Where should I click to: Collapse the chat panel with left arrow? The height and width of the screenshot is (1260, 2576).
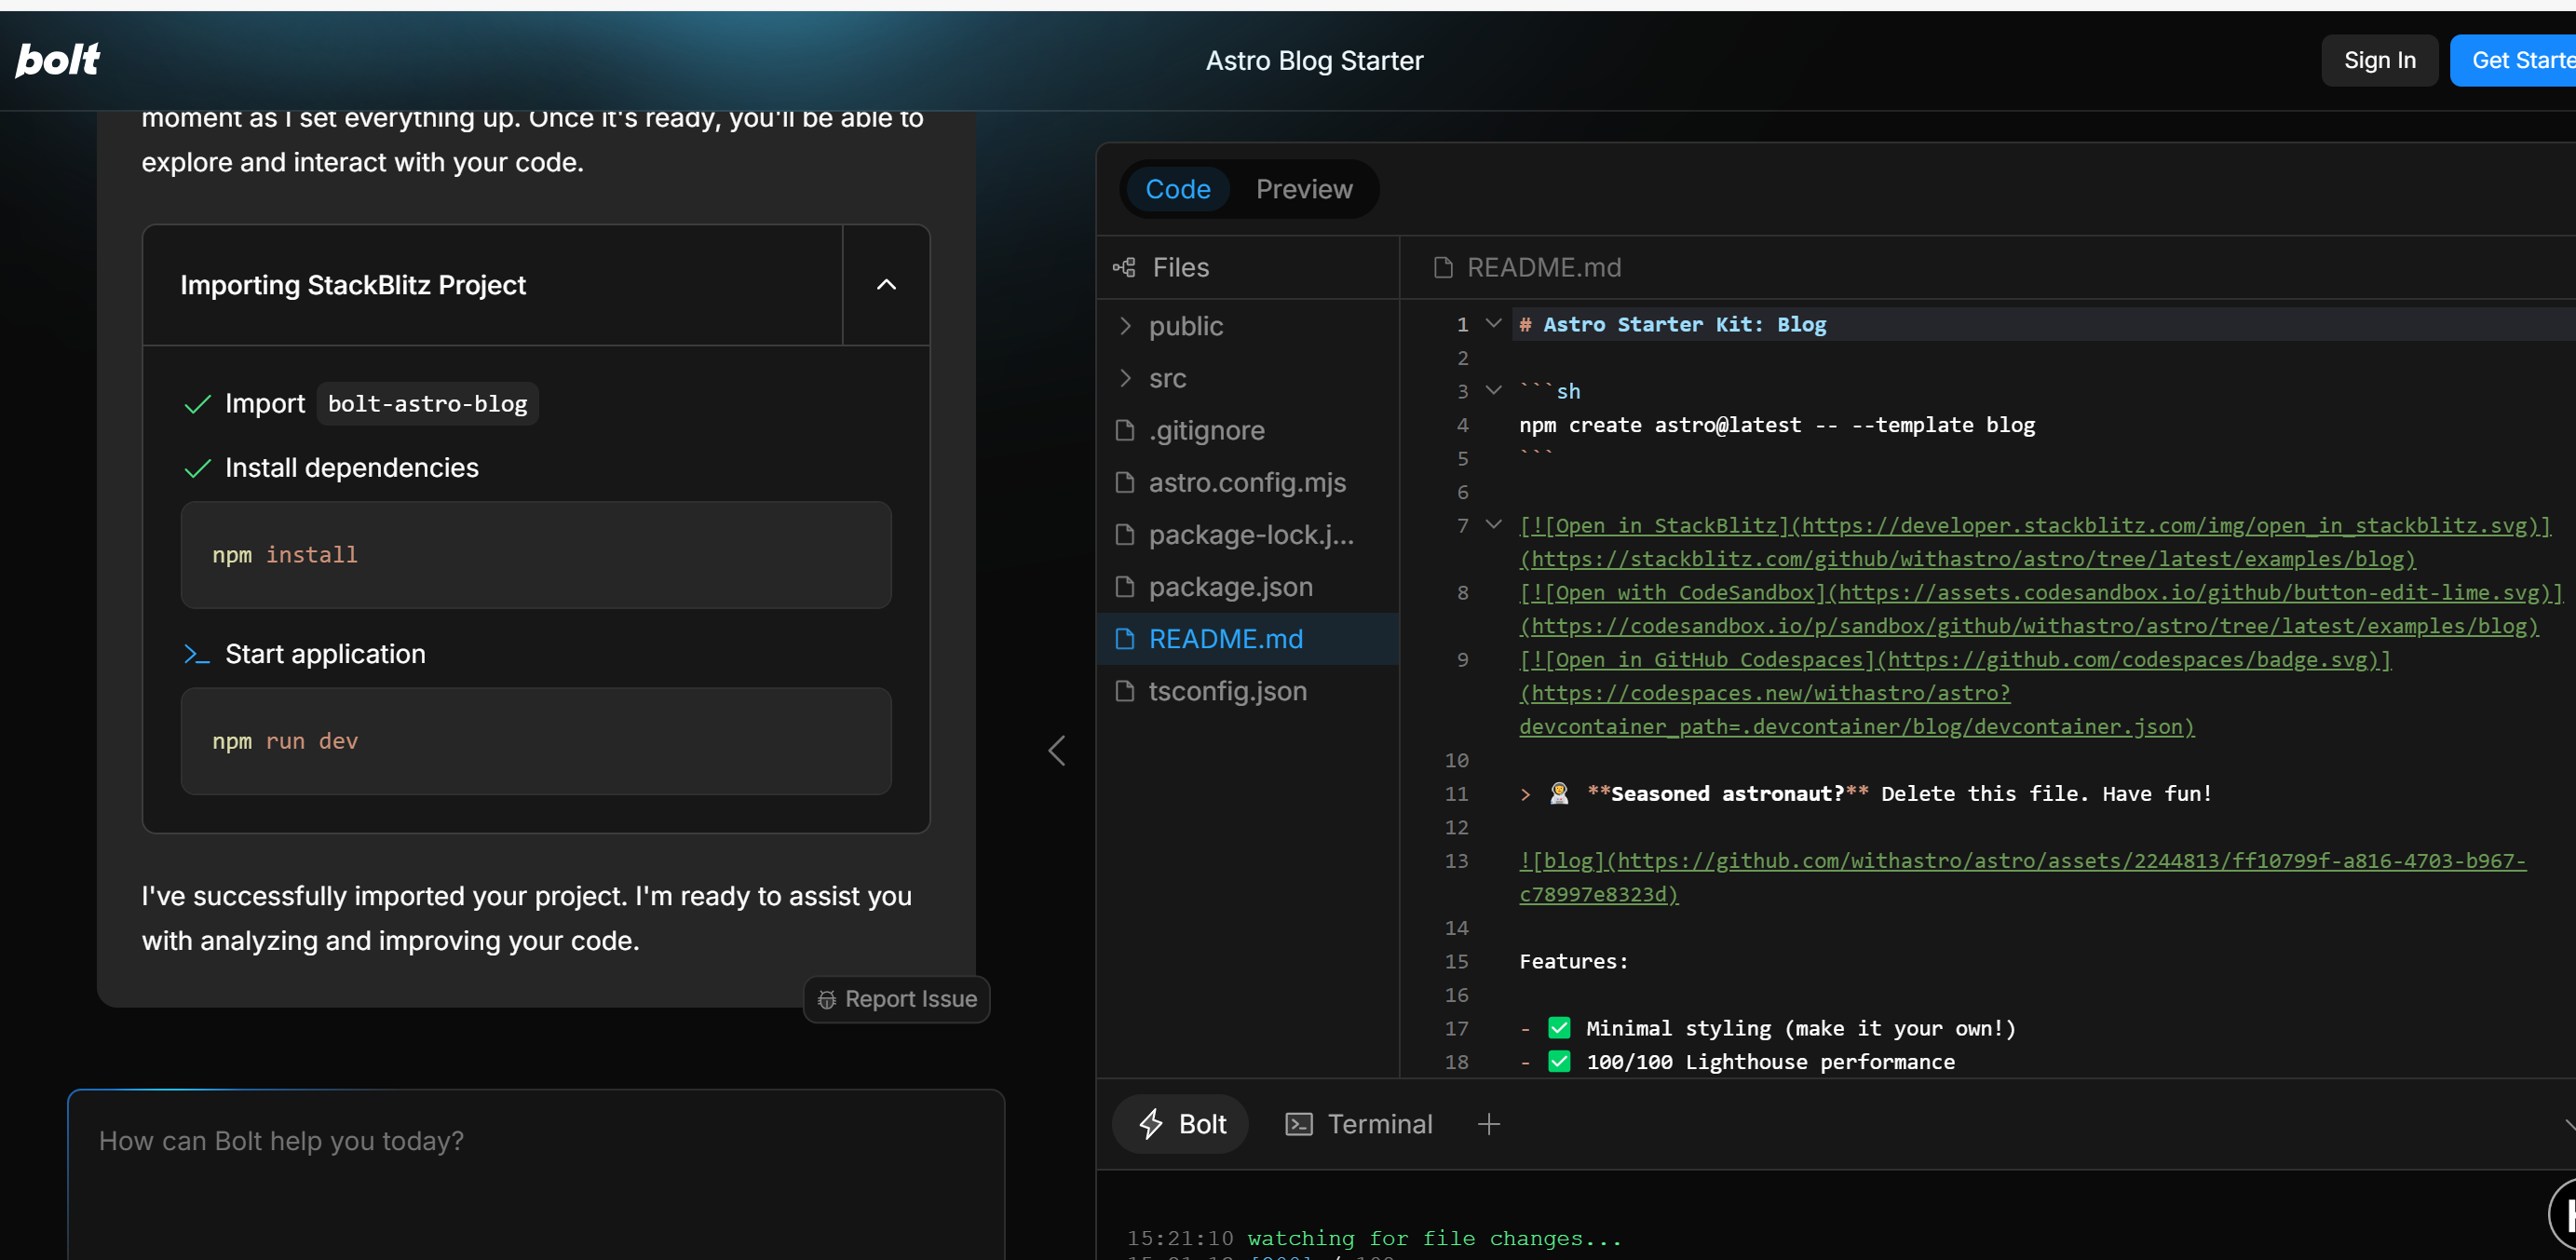pyautogui.click(x=1056, y=750)
